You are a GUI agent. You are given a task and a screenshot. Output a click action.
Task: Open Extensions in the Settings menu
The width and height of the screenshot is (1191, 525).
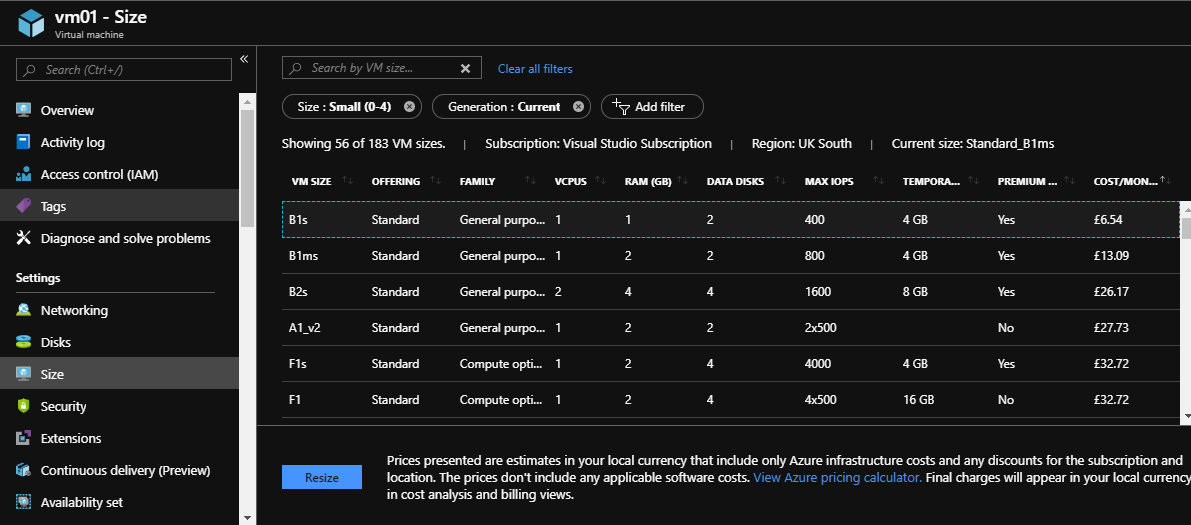pyautogui.click(x=71, y=438)
